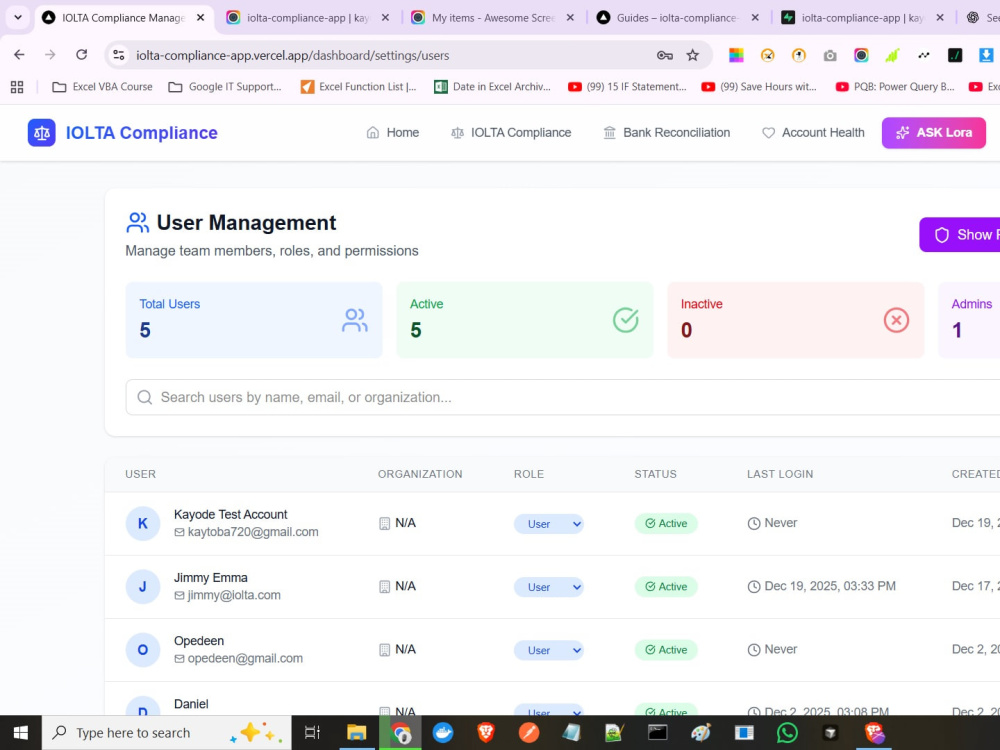Open Excel Function List bookmark
Viewport: 1000px width, 750px height.
pos(358,87)
